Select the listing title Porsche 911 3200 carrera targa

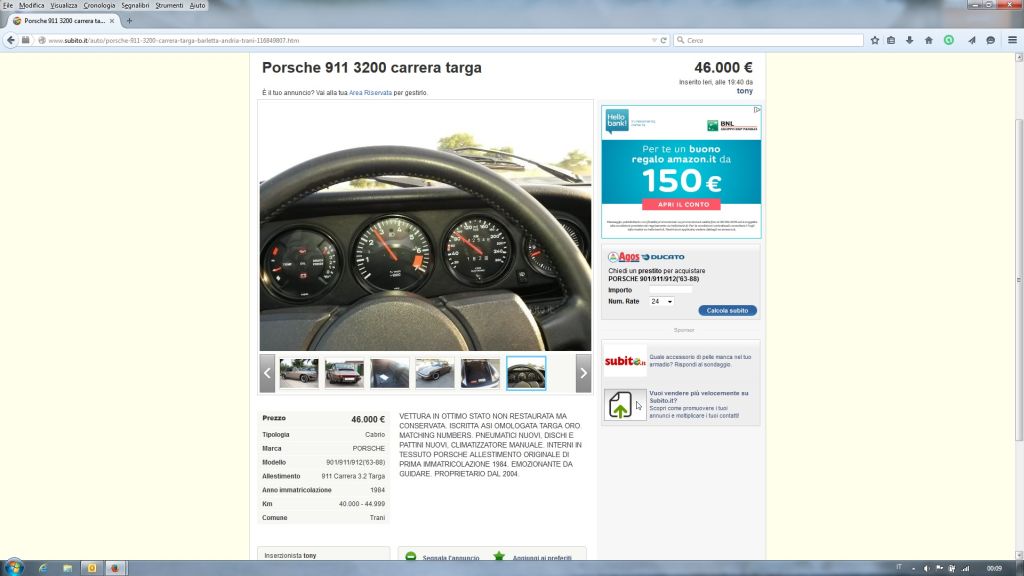(372, 68)
